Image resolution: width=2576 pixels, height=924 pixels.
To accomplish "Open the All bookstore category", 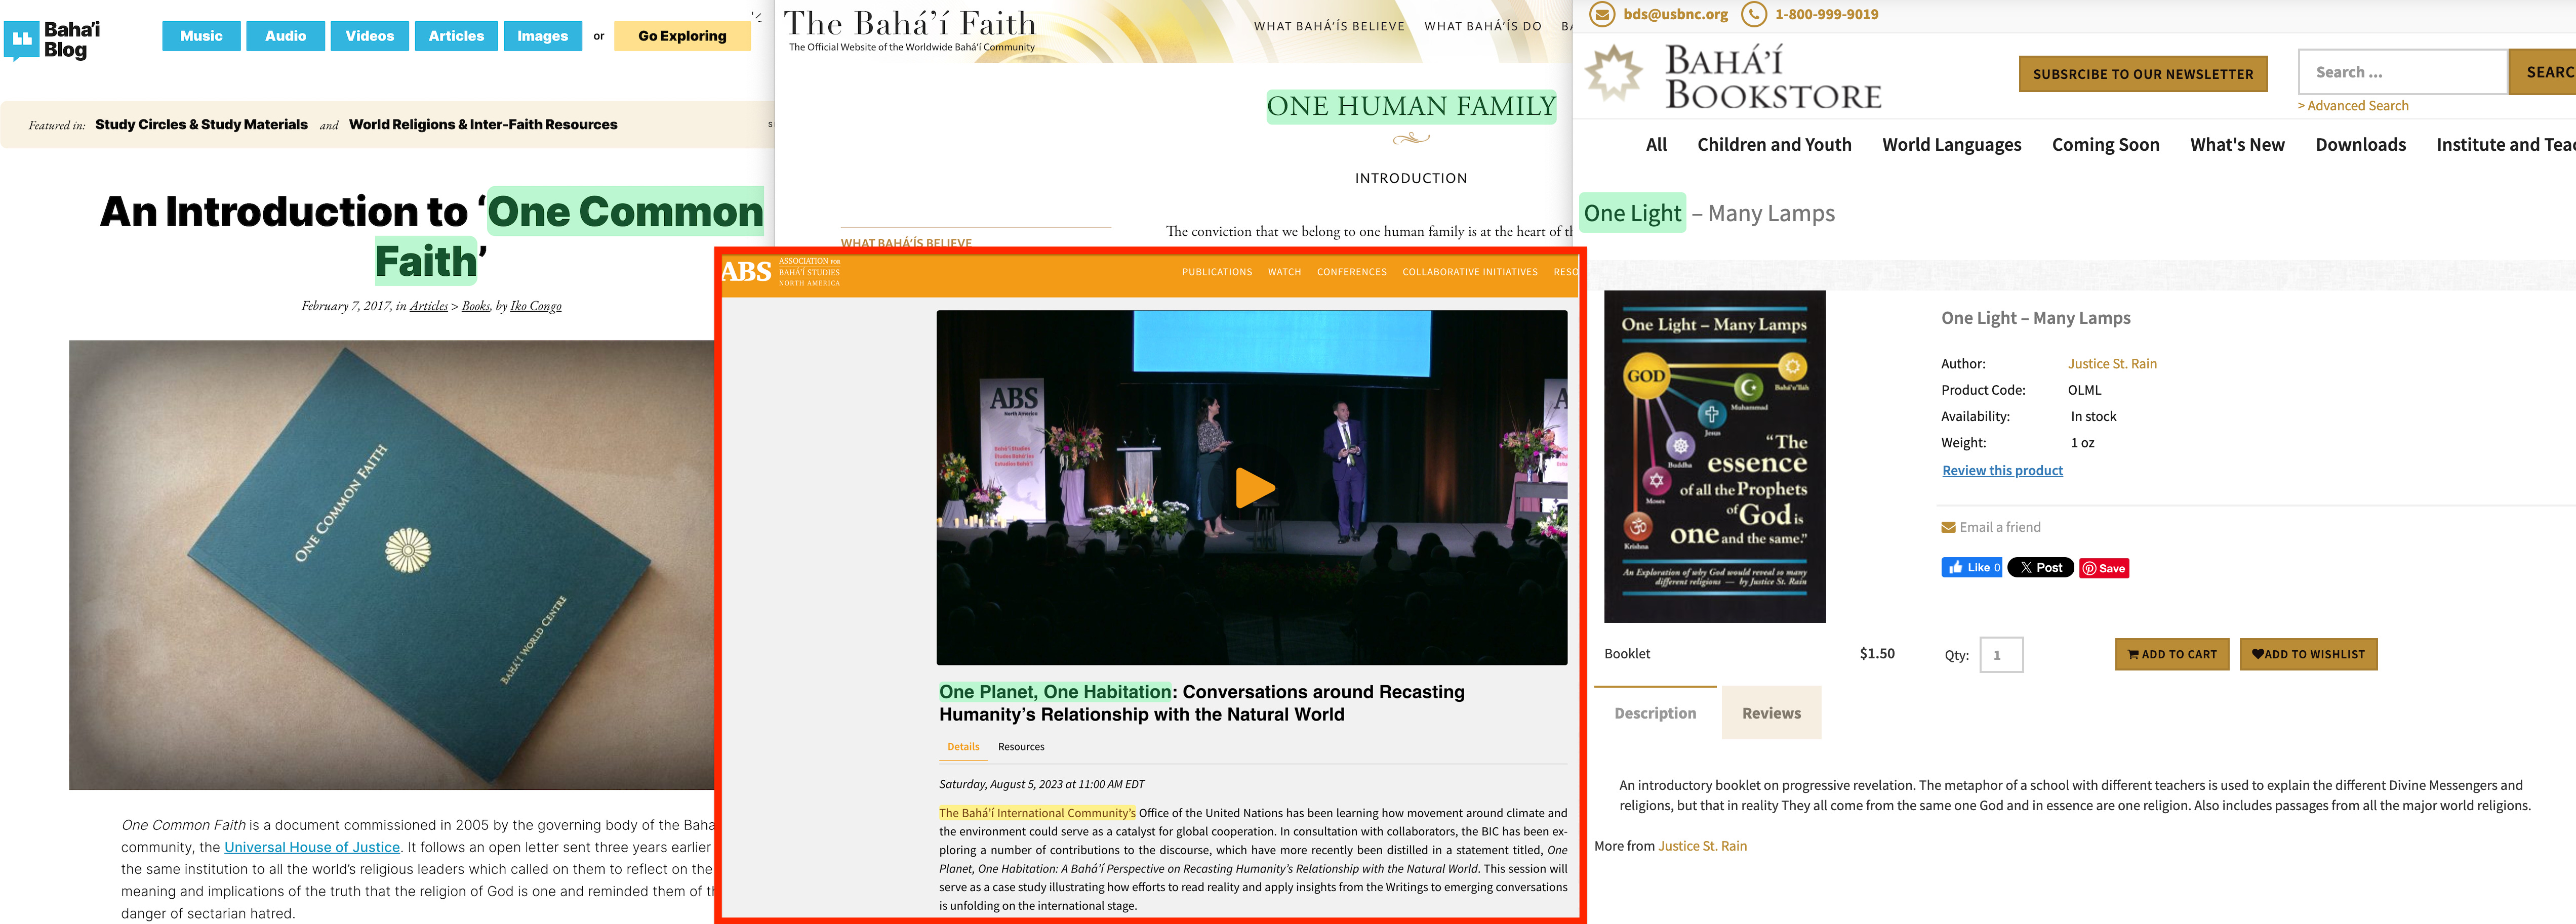I will 1656,145.
